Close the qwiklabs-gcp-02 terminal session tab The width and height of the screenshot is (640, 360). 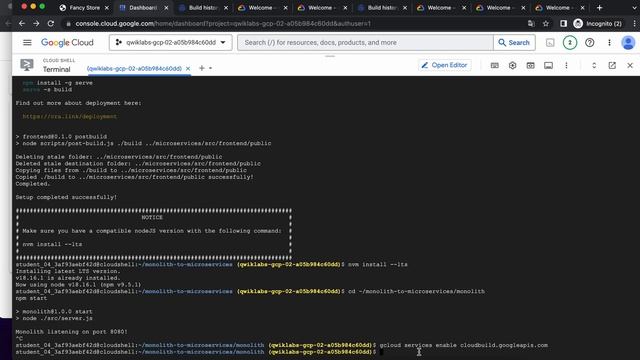click(188, 69)
